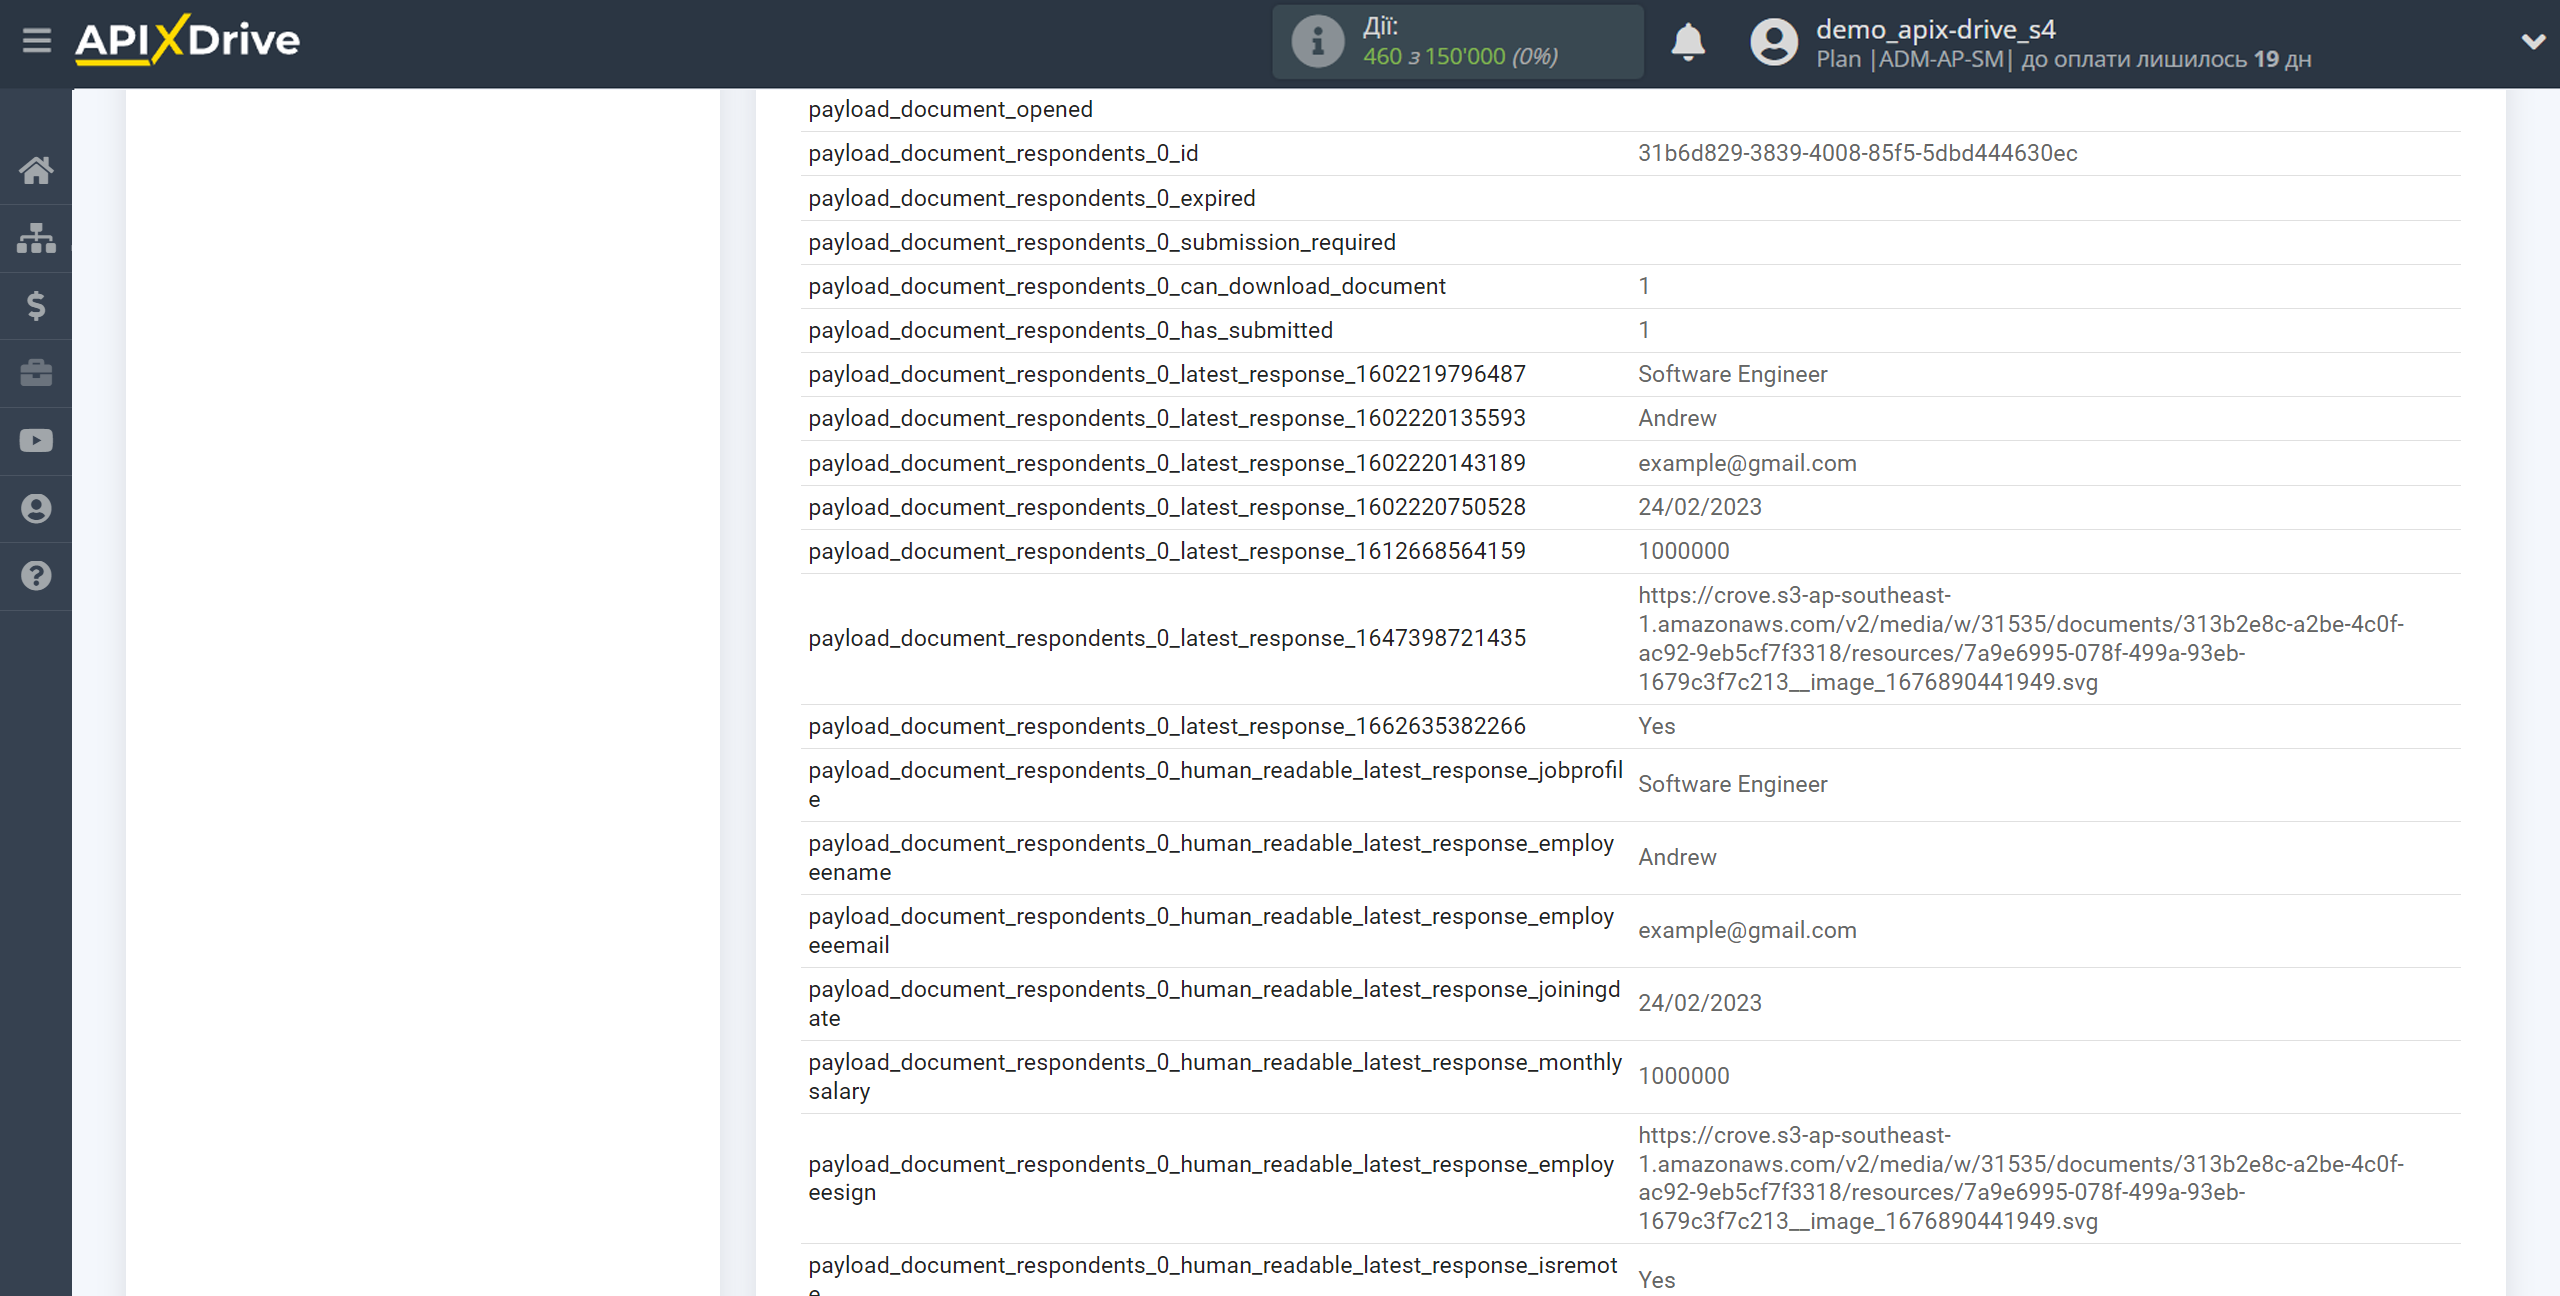Click the actions counter 460 of 150'000
The image size is (2560, 1296).
point(1459,57)
